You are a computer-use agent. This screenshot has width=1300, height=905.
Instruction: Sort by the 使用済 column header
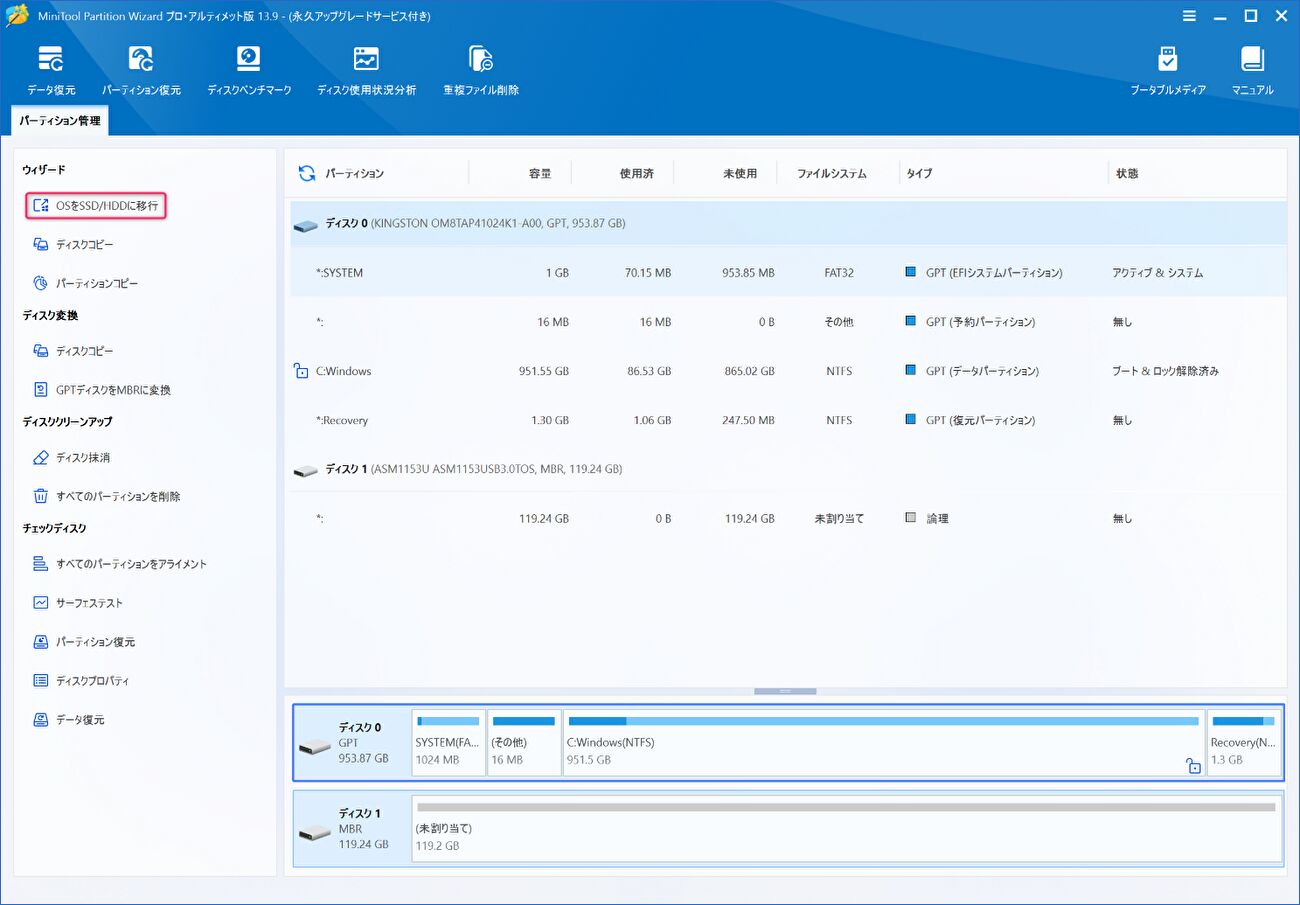tap(636, 174)
